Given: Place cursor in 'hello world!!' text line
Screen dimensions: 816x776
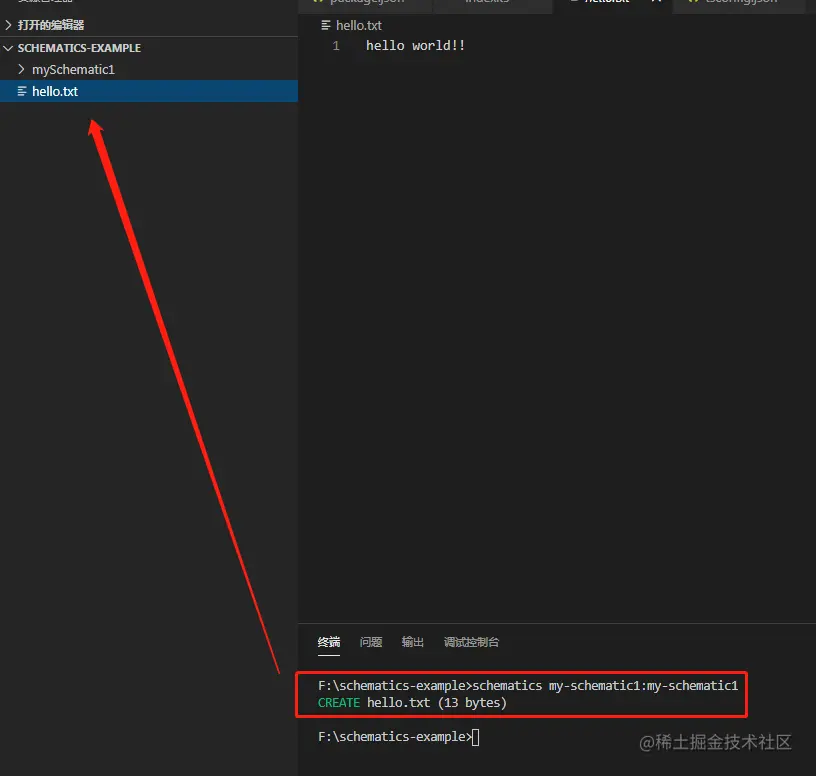Looking at the screenshot, I should (x=415, y=46).
